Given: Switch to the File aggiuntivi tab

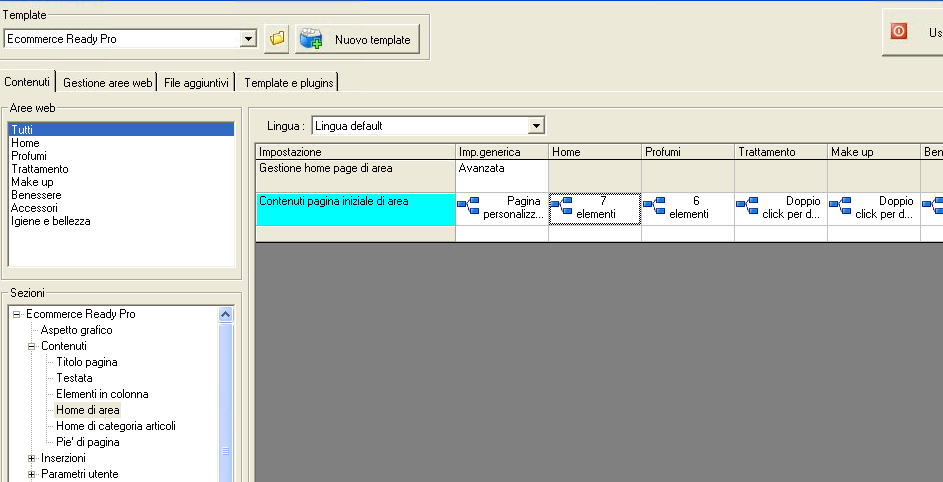Looking at the screenshot, I should pos(196,83).
